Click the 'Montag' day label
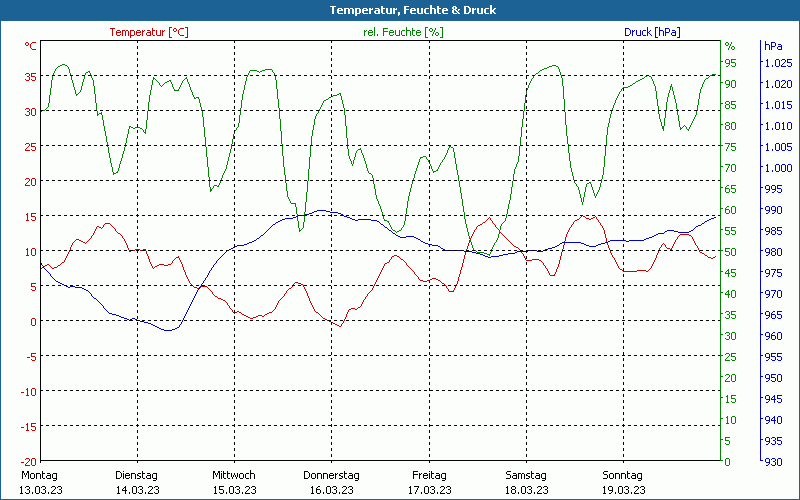800x500 pixels. (x=39, y=476)
